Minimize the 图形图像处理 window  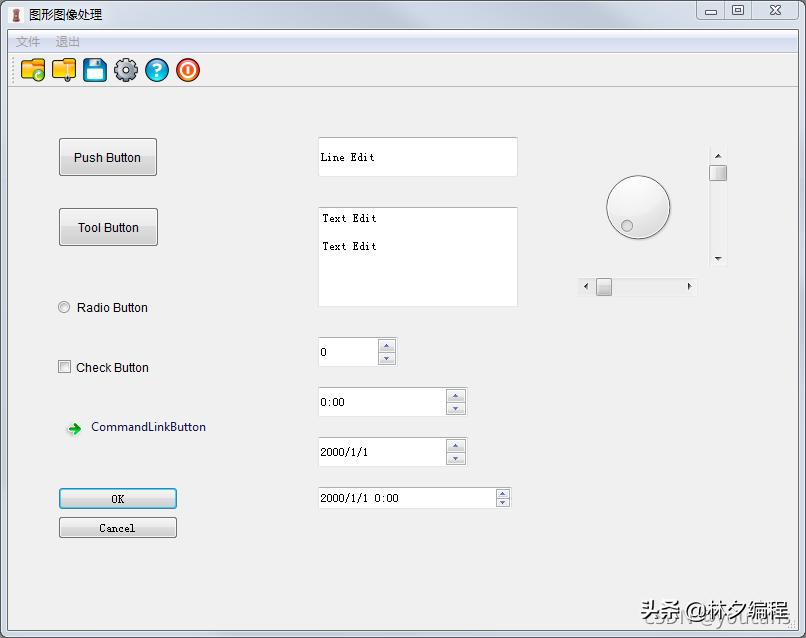coord(711,11)
